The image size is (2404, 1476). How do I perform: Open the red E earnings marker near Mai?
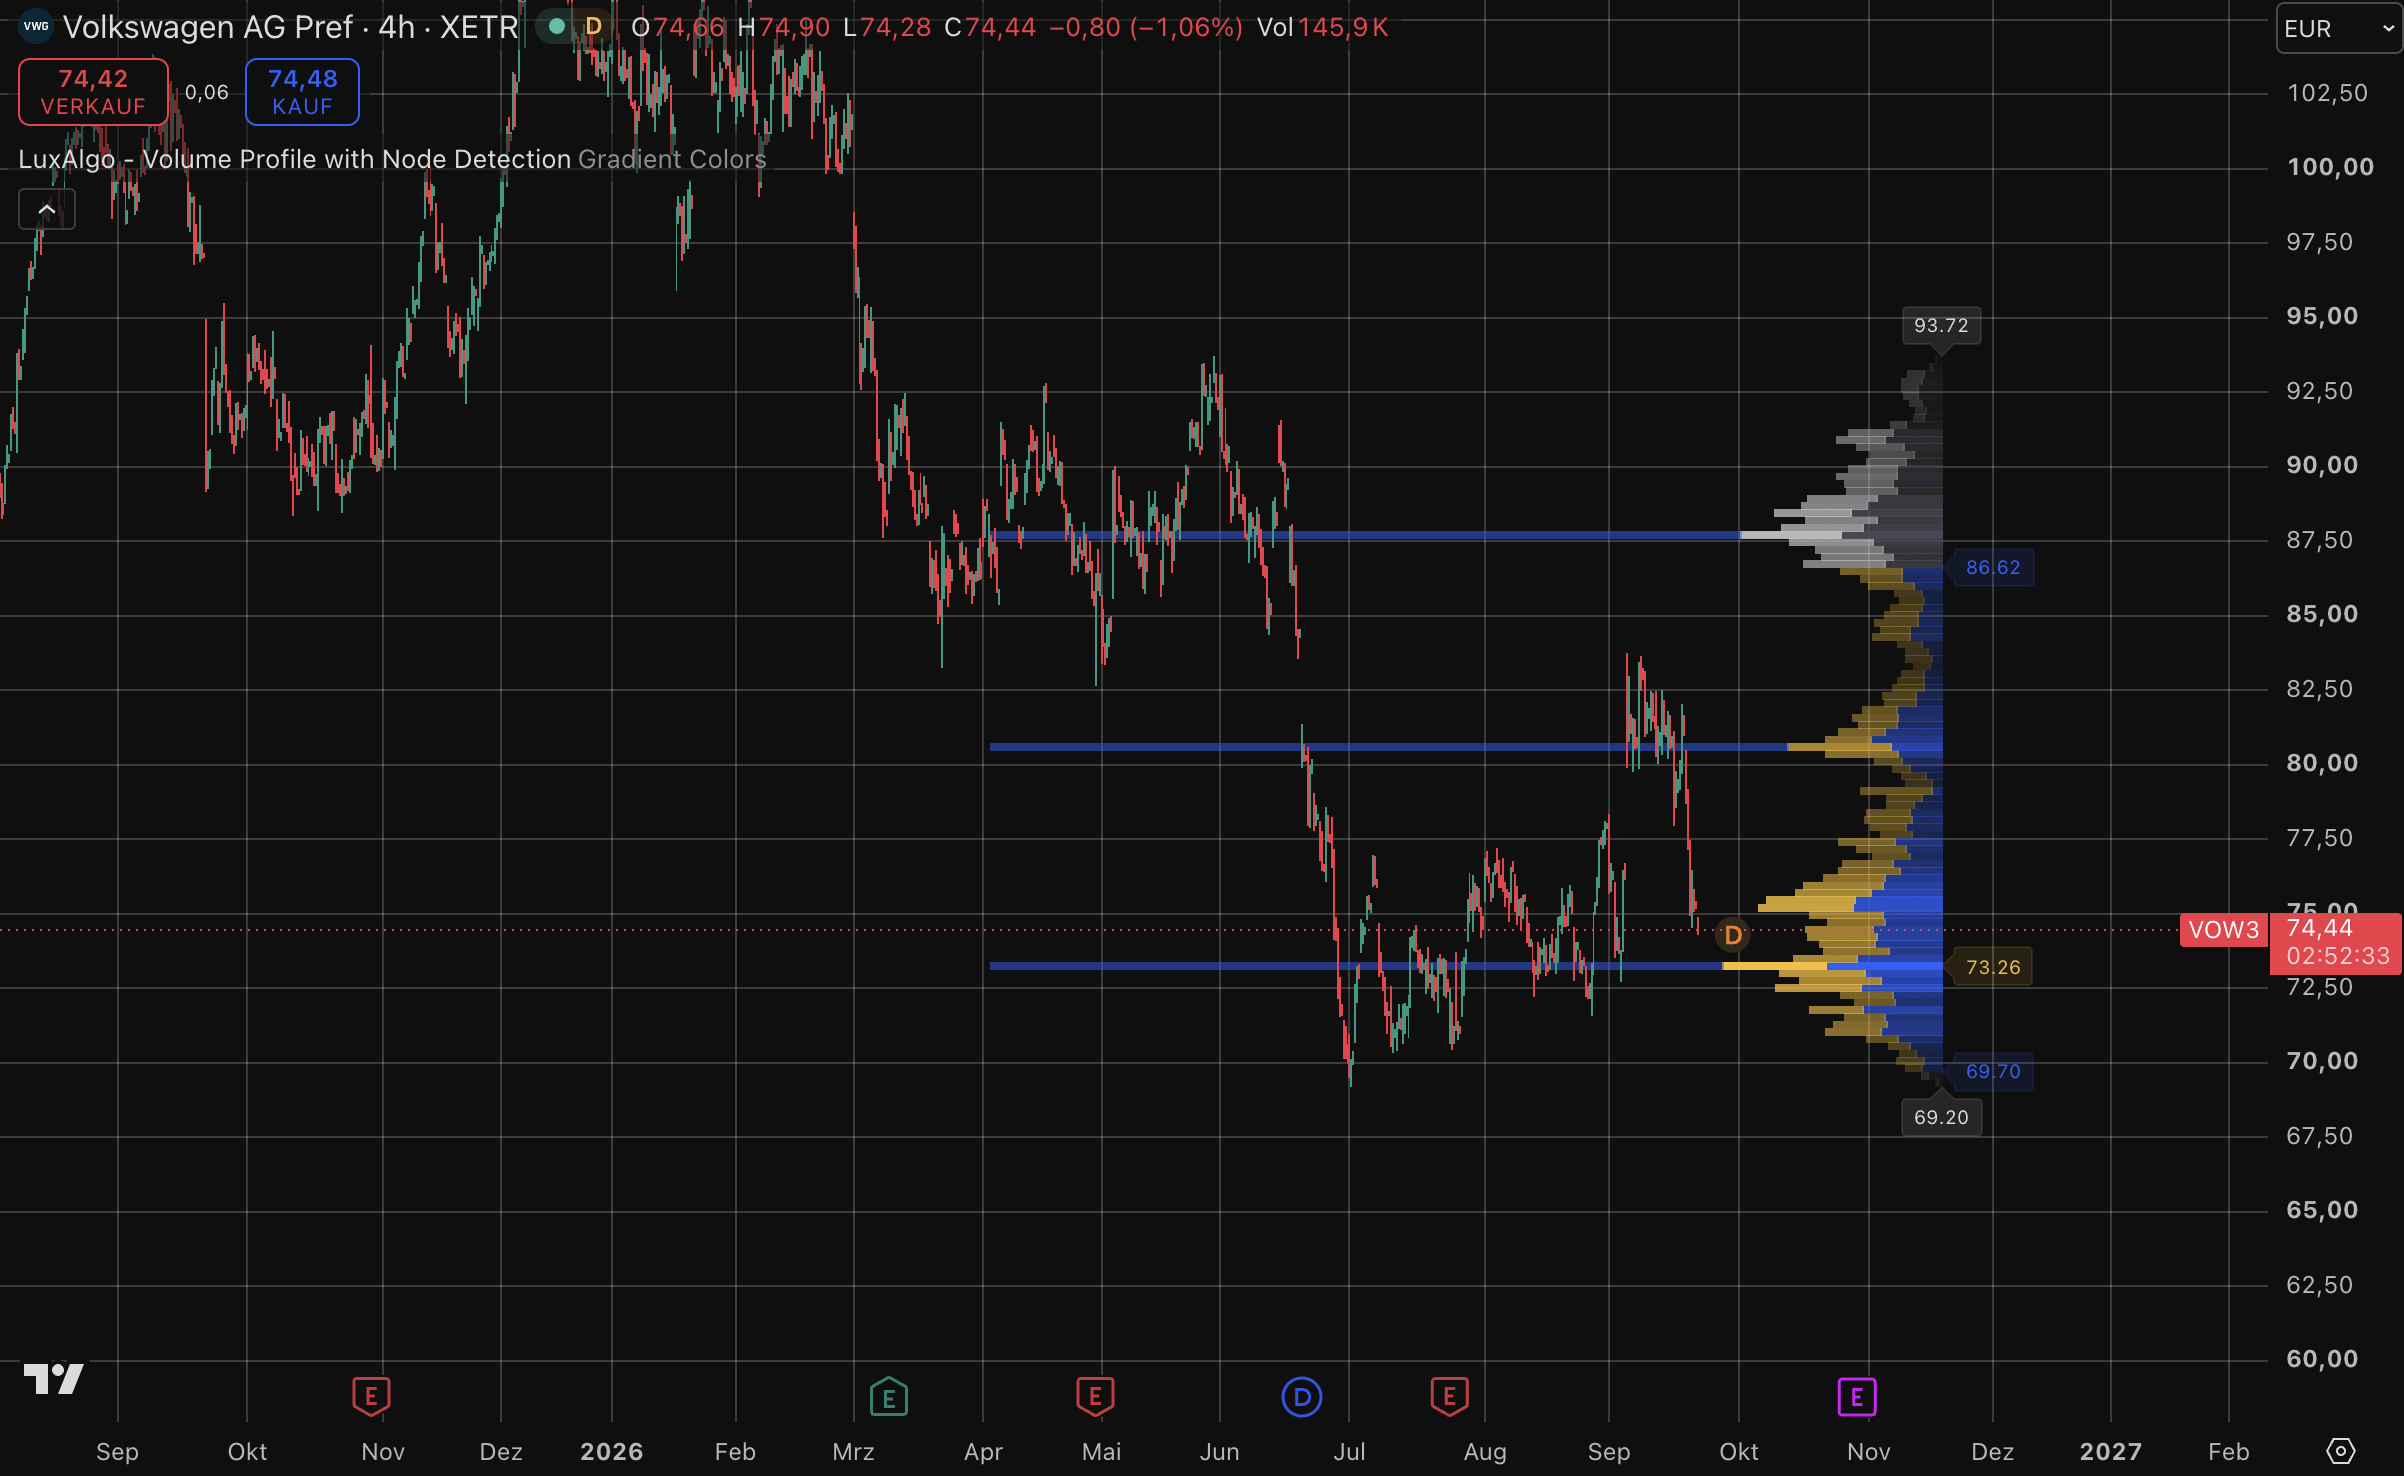click(x=1095, y=1396)
